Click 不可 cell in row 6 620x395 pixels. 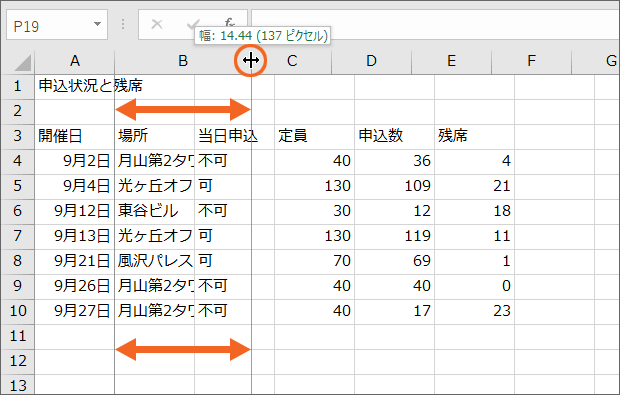point(234,211)
